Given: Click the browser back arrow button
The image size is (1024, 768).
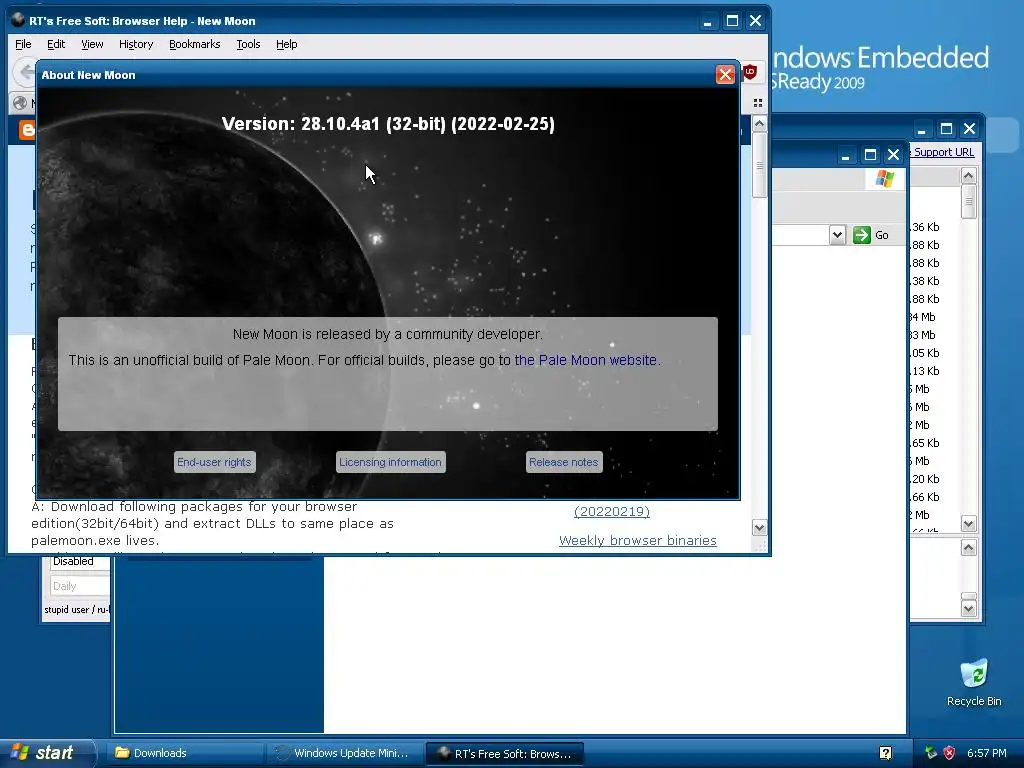Looking at the screenshot, I should 25,71.
